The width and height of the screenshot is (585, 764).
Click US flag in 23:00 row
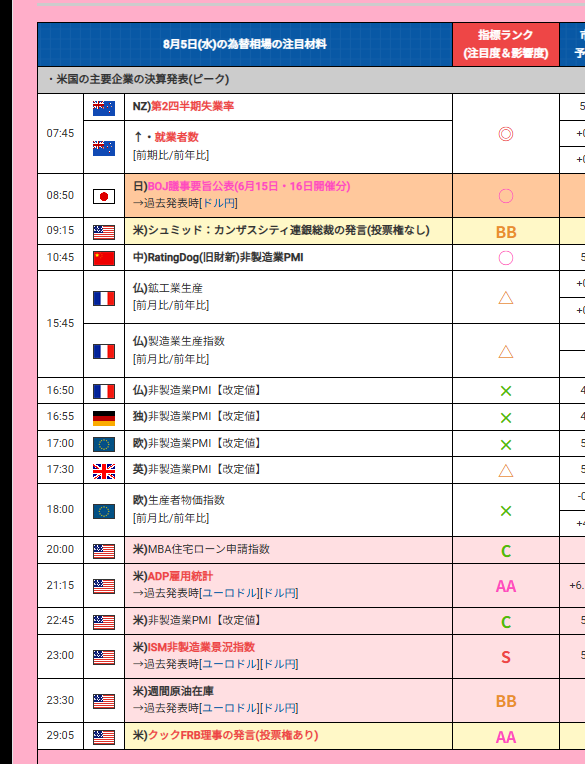pyautogui.click(x=104, y=657)
